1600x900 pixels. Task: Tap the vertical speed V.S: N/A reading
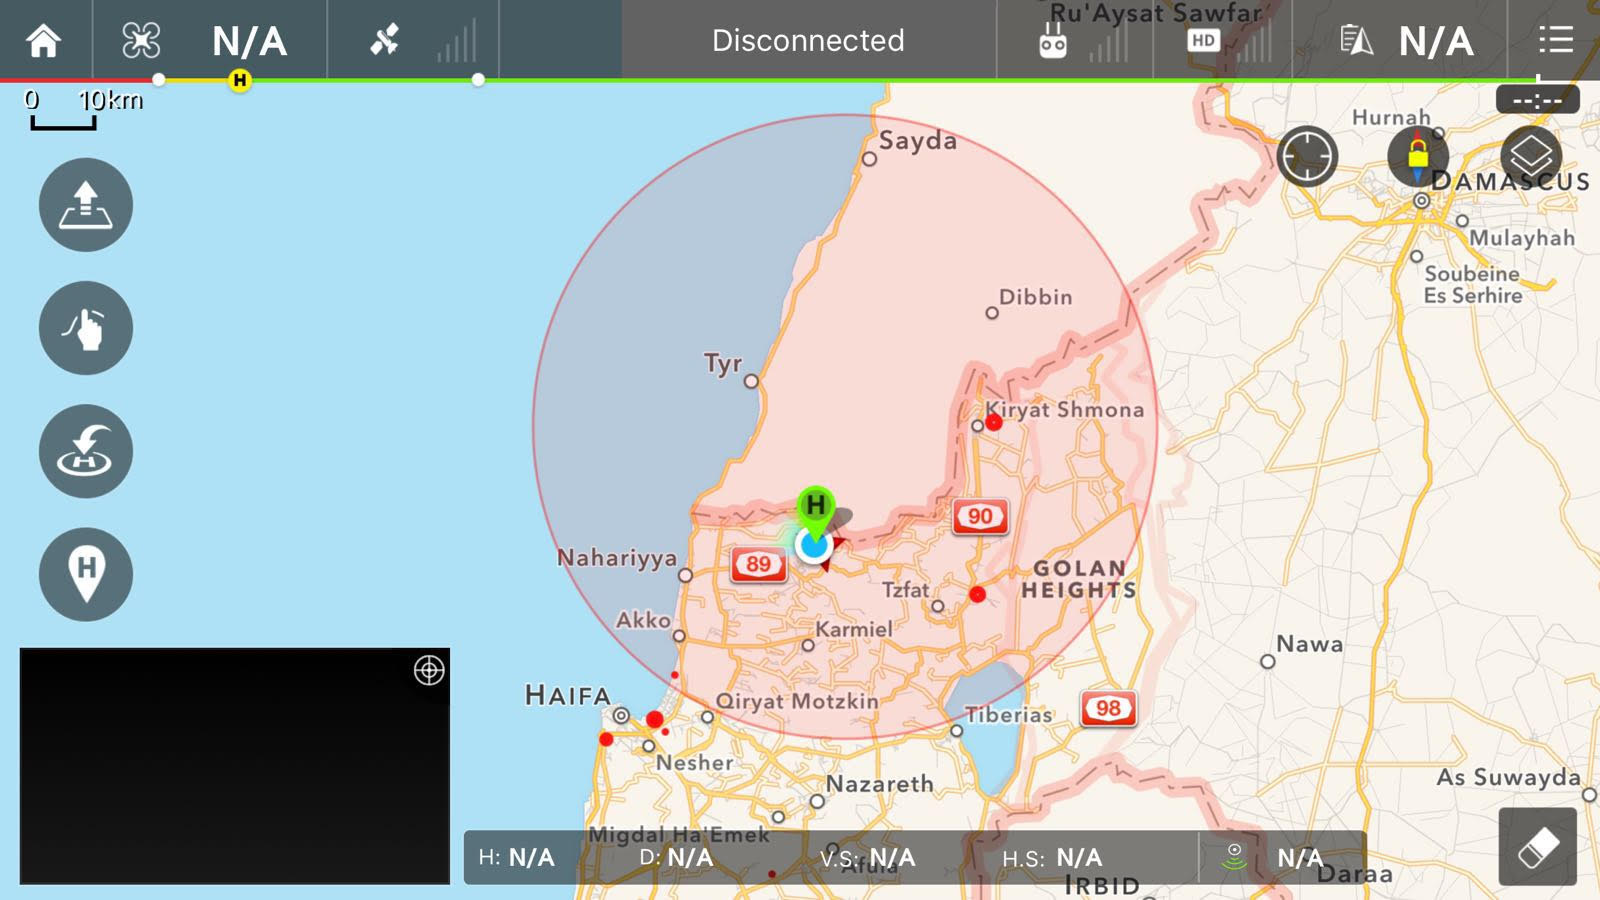pyautogui.click(x=867, y=857)
